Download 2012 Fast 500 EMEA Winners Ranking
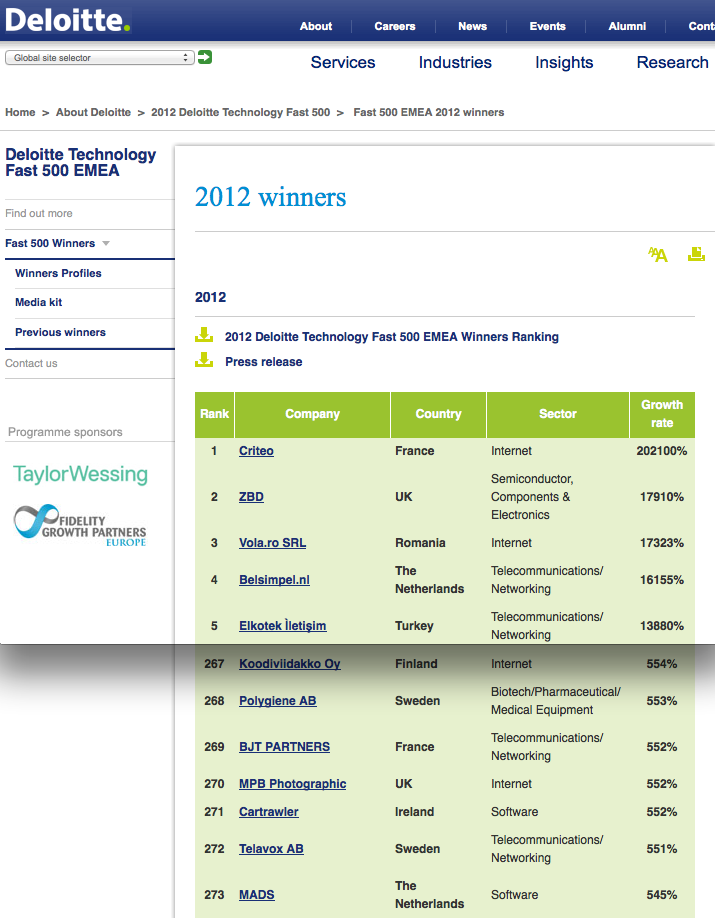The height and width of the screenshot is (918, 715). [x=392, y=337]
